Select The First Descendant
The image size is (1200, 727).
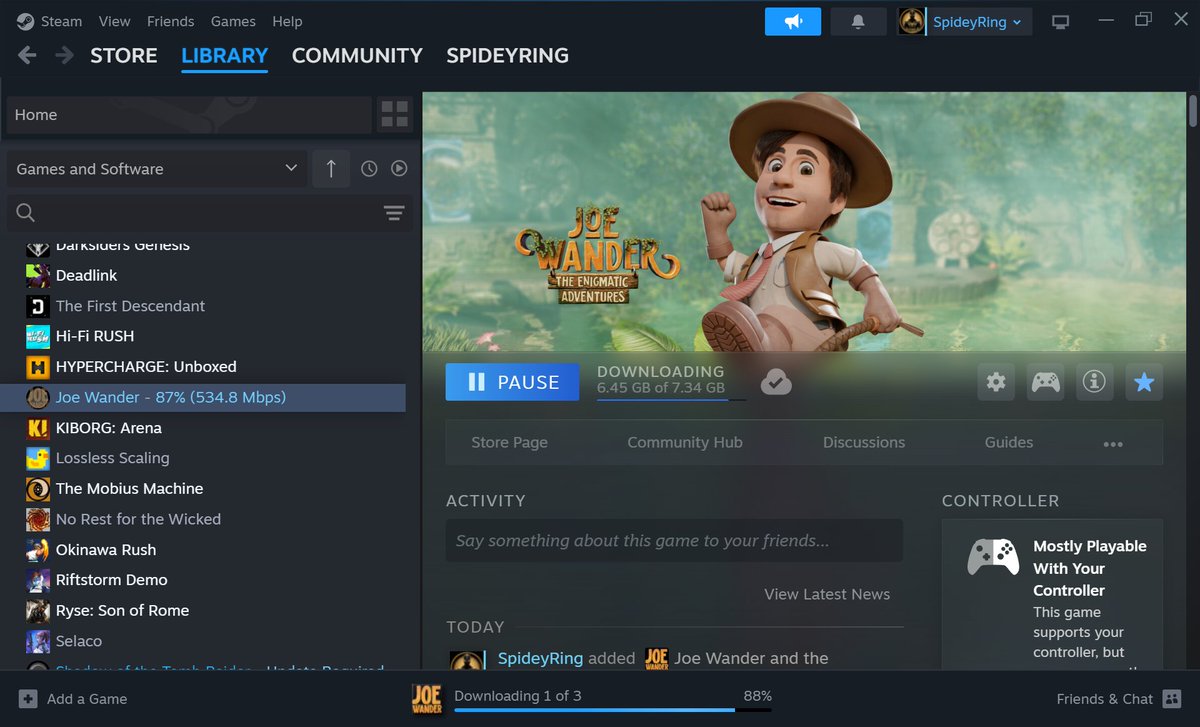point(130,306)
